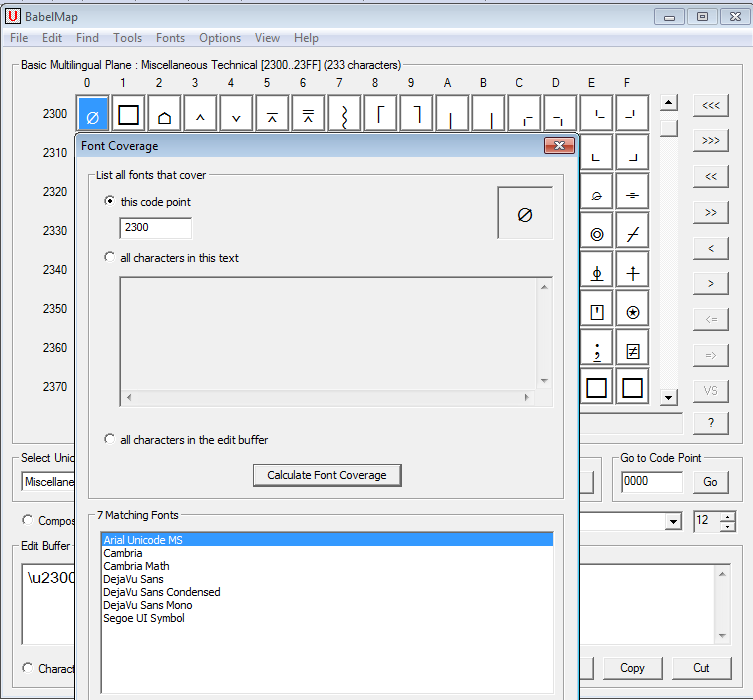Select the left floor character in column A
This screenshot has width=753, height=700.
(452, 114)
